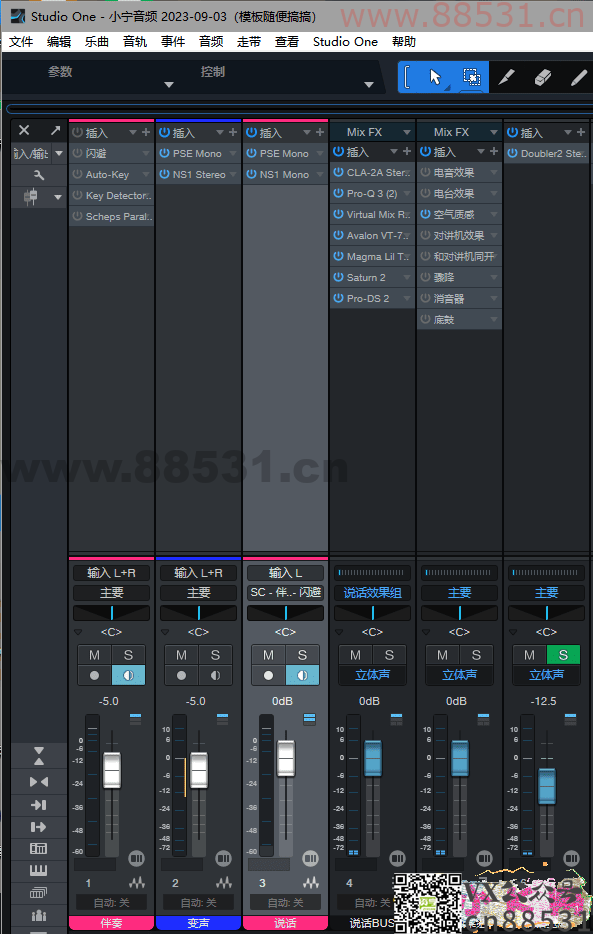Open the 消音器 insert dropdown arrow

point(494,298)
